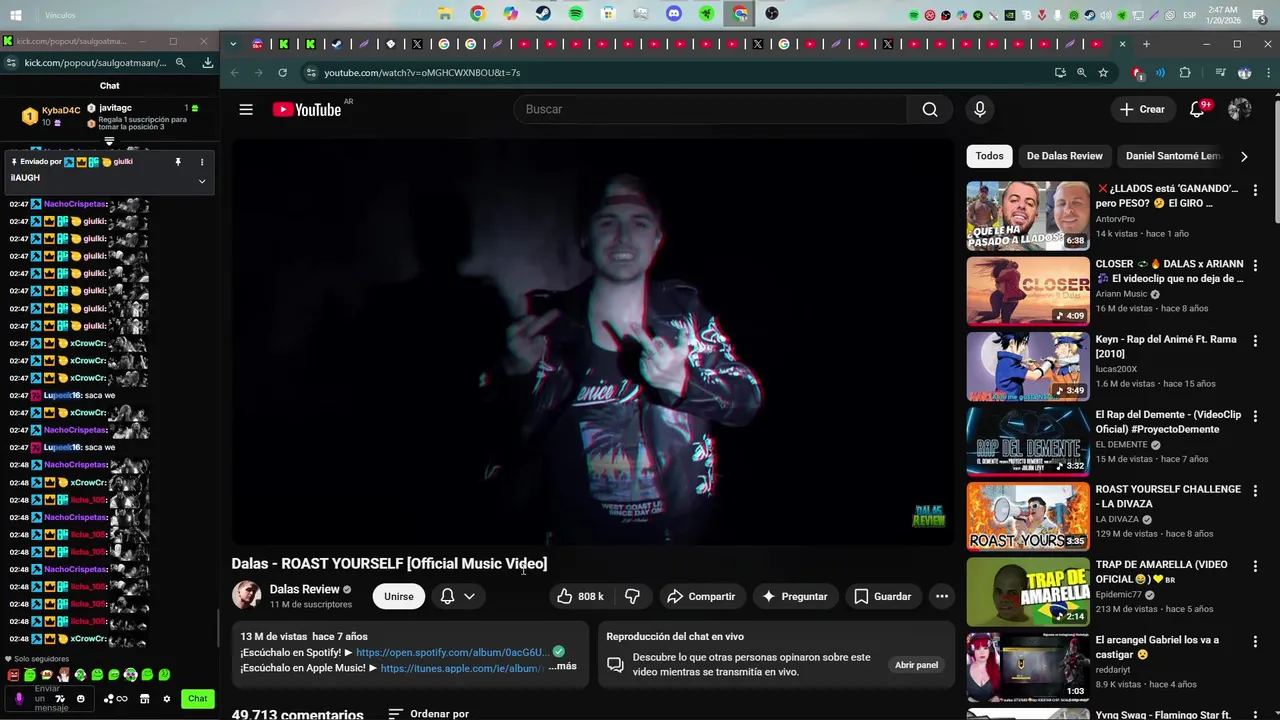This screenshot has height=720, width=1280.
Task: Open Steam from the taskbar
Action: point(543,14)
